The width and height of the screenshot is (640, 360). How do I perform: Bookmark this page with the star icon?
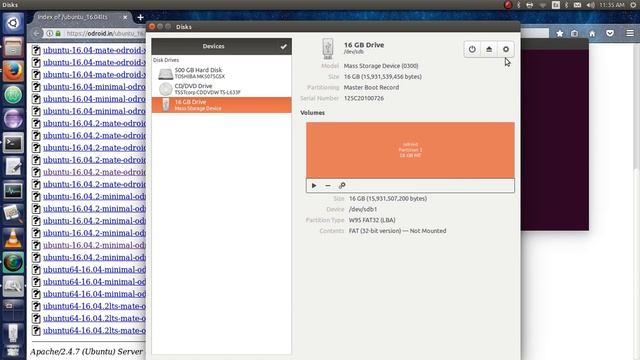(560, 33)
